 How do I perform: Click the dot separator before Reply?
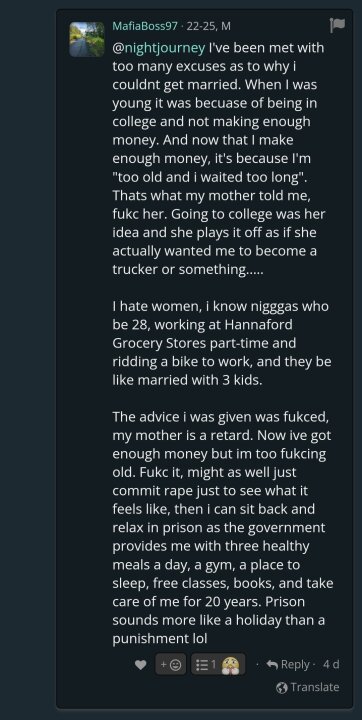[x=258, y=664]
